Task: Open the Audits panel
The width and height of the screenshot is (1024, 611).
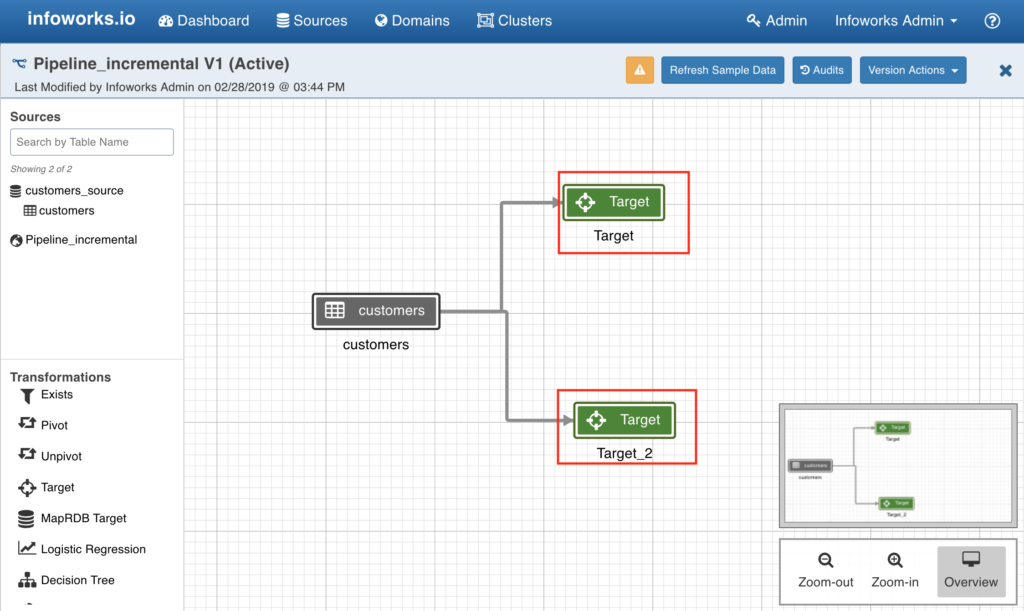Action: [x=821, y=70]
